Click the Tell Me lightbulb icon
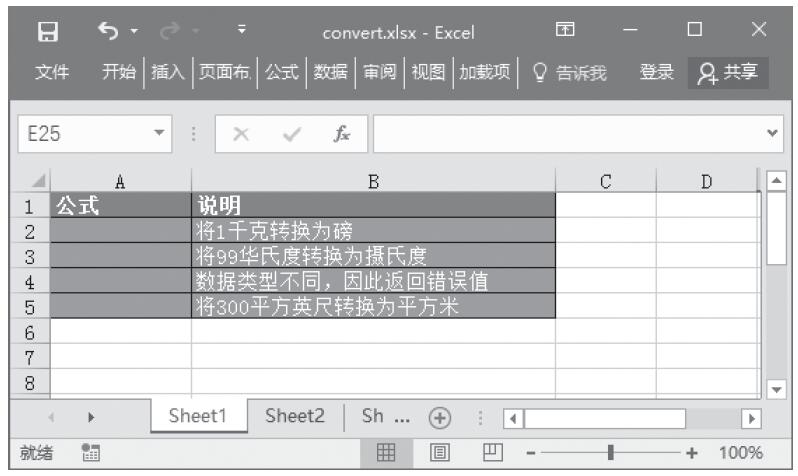Image resolution: width=798 pixels, height=476 pixels. (539, 72)
